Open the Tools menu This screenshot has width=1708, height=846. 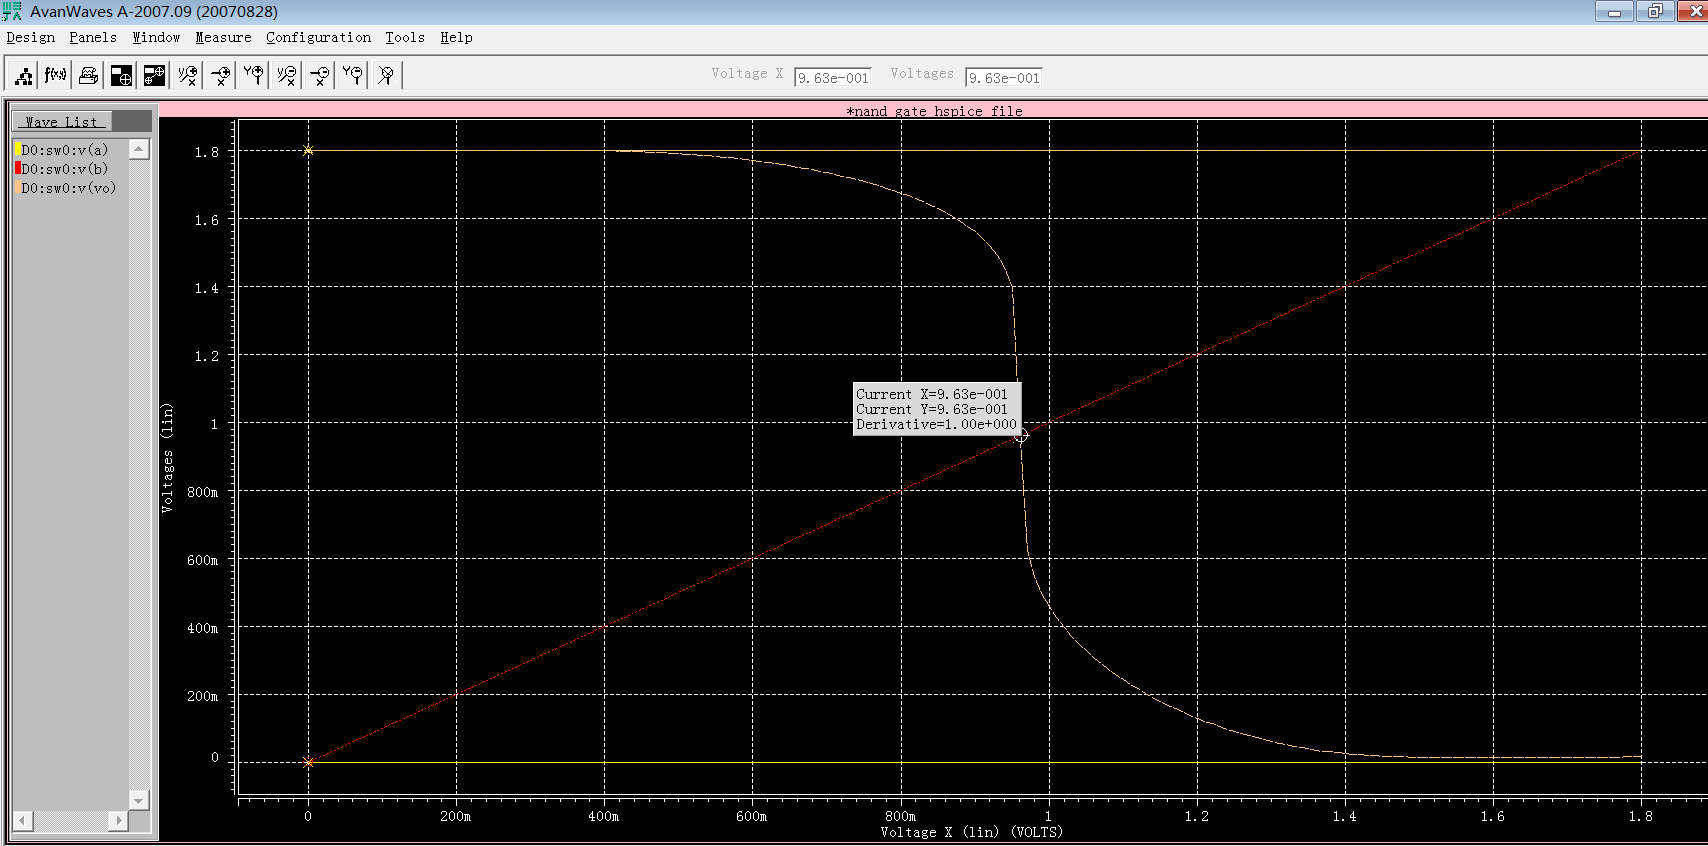coord(405,37)
